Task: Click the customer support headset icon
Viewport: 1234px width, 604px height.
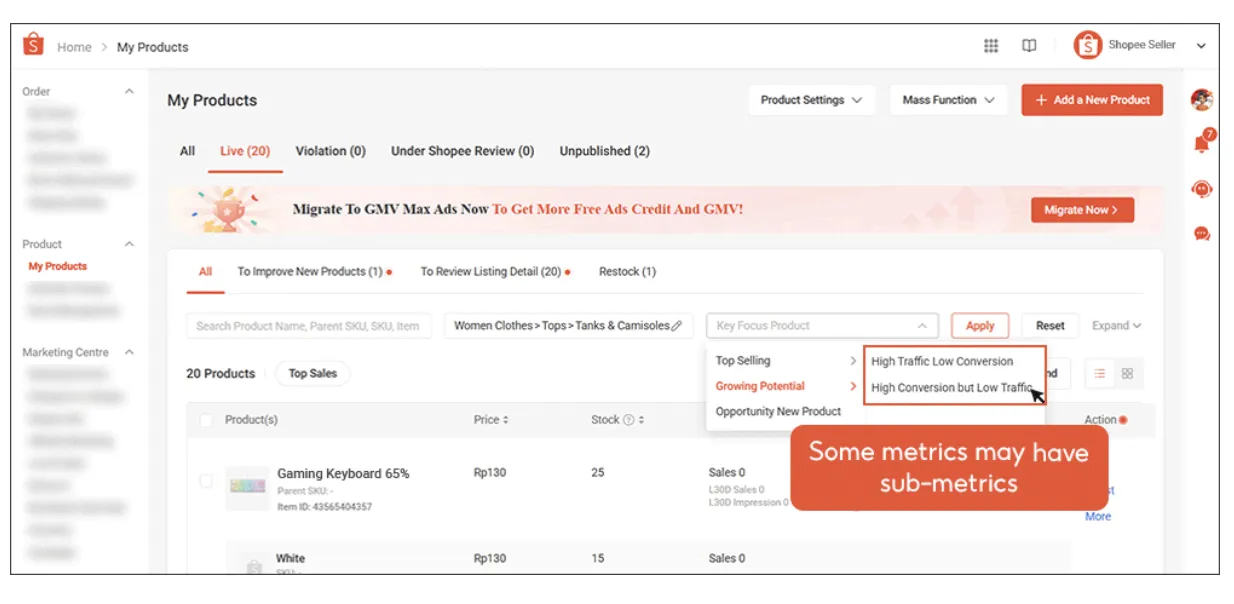Action: click(1202, 189)
